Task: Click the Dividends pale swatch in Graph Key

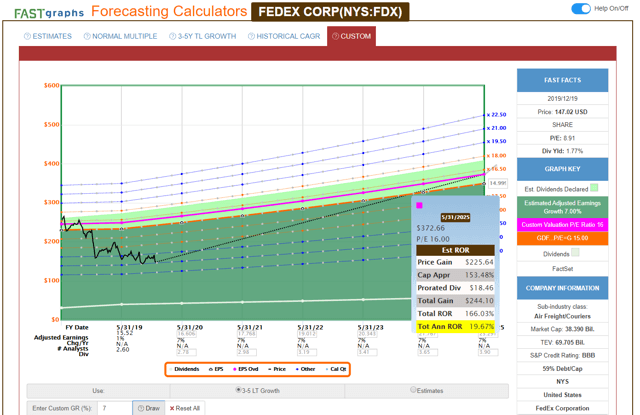Action: click(x=575, y=252)
